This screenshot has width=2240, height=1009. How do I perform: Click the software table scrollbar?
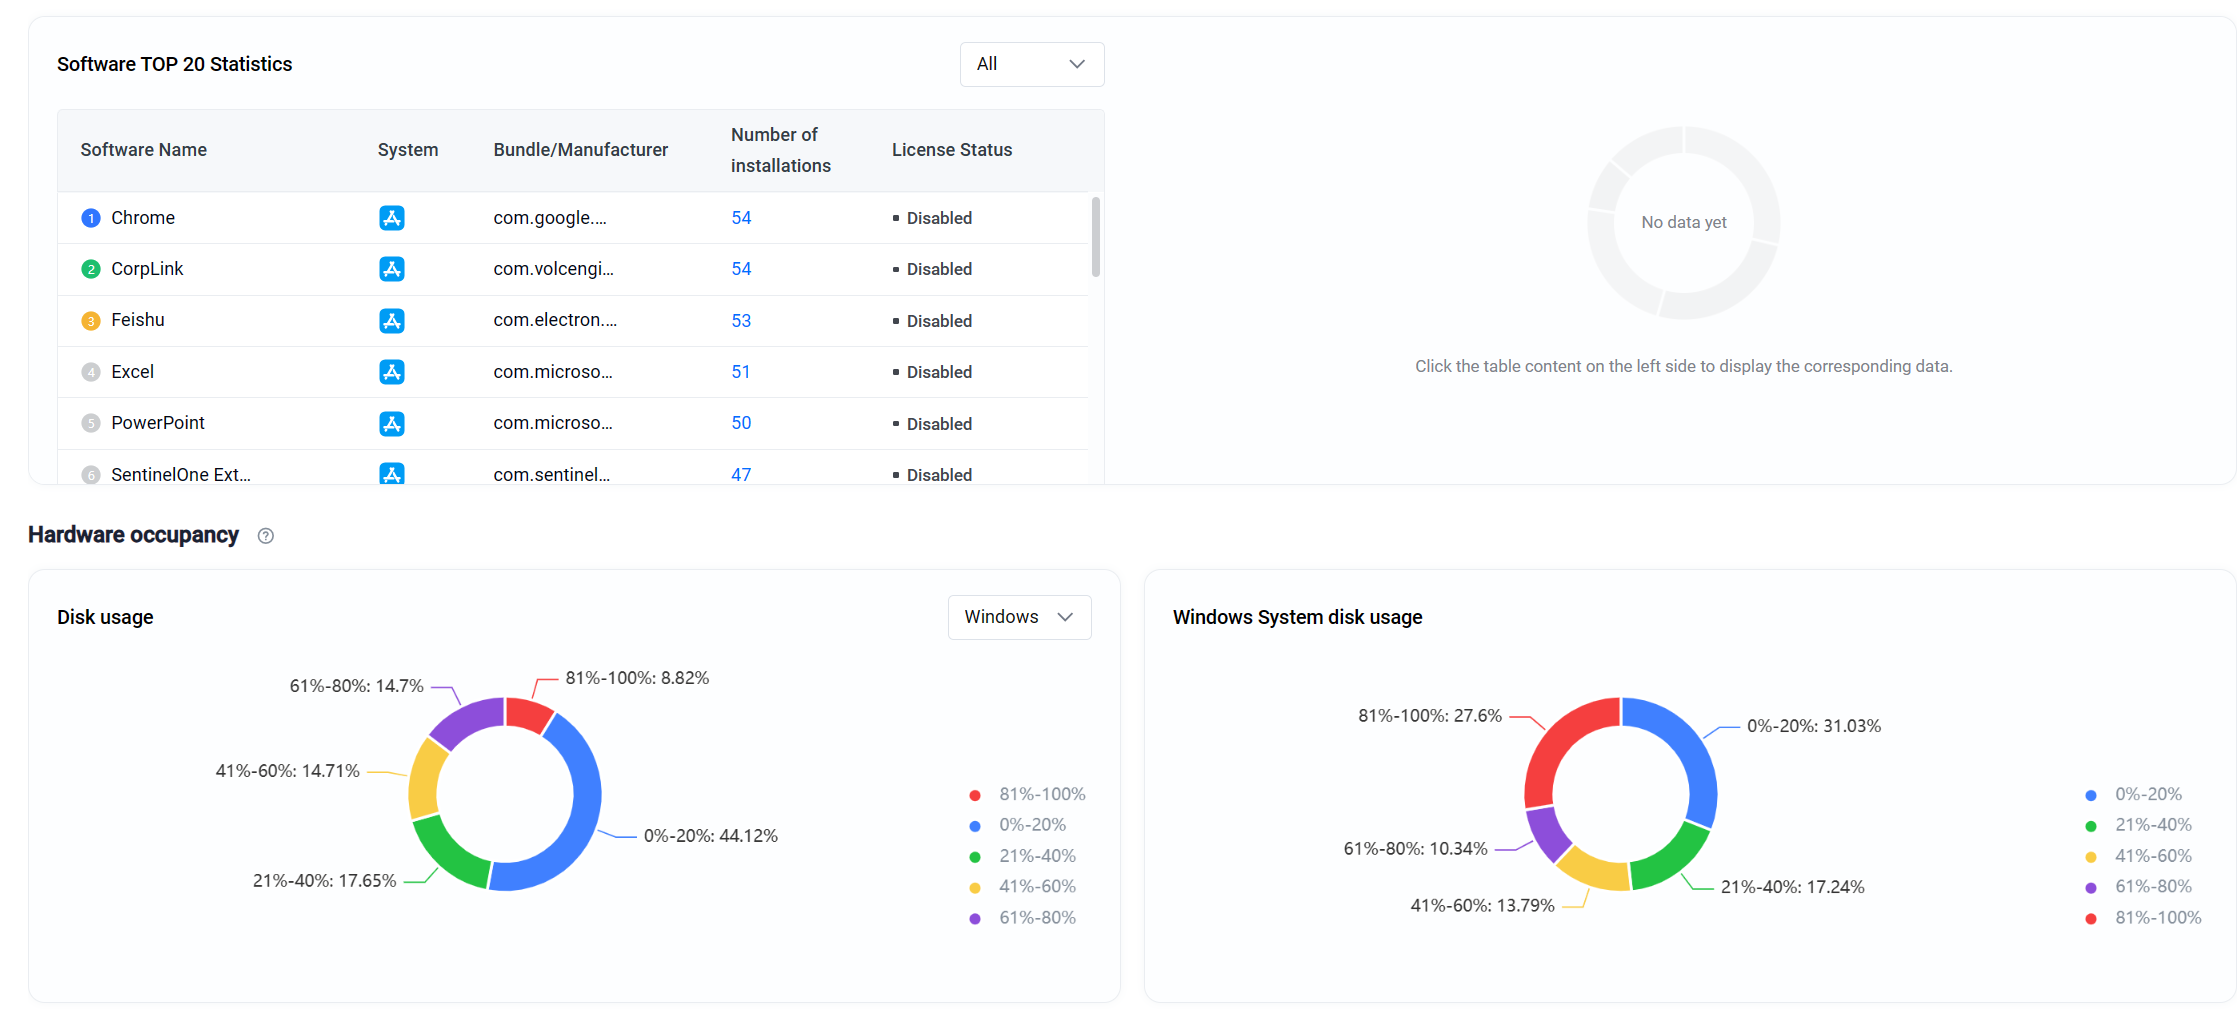(1096, 237)
